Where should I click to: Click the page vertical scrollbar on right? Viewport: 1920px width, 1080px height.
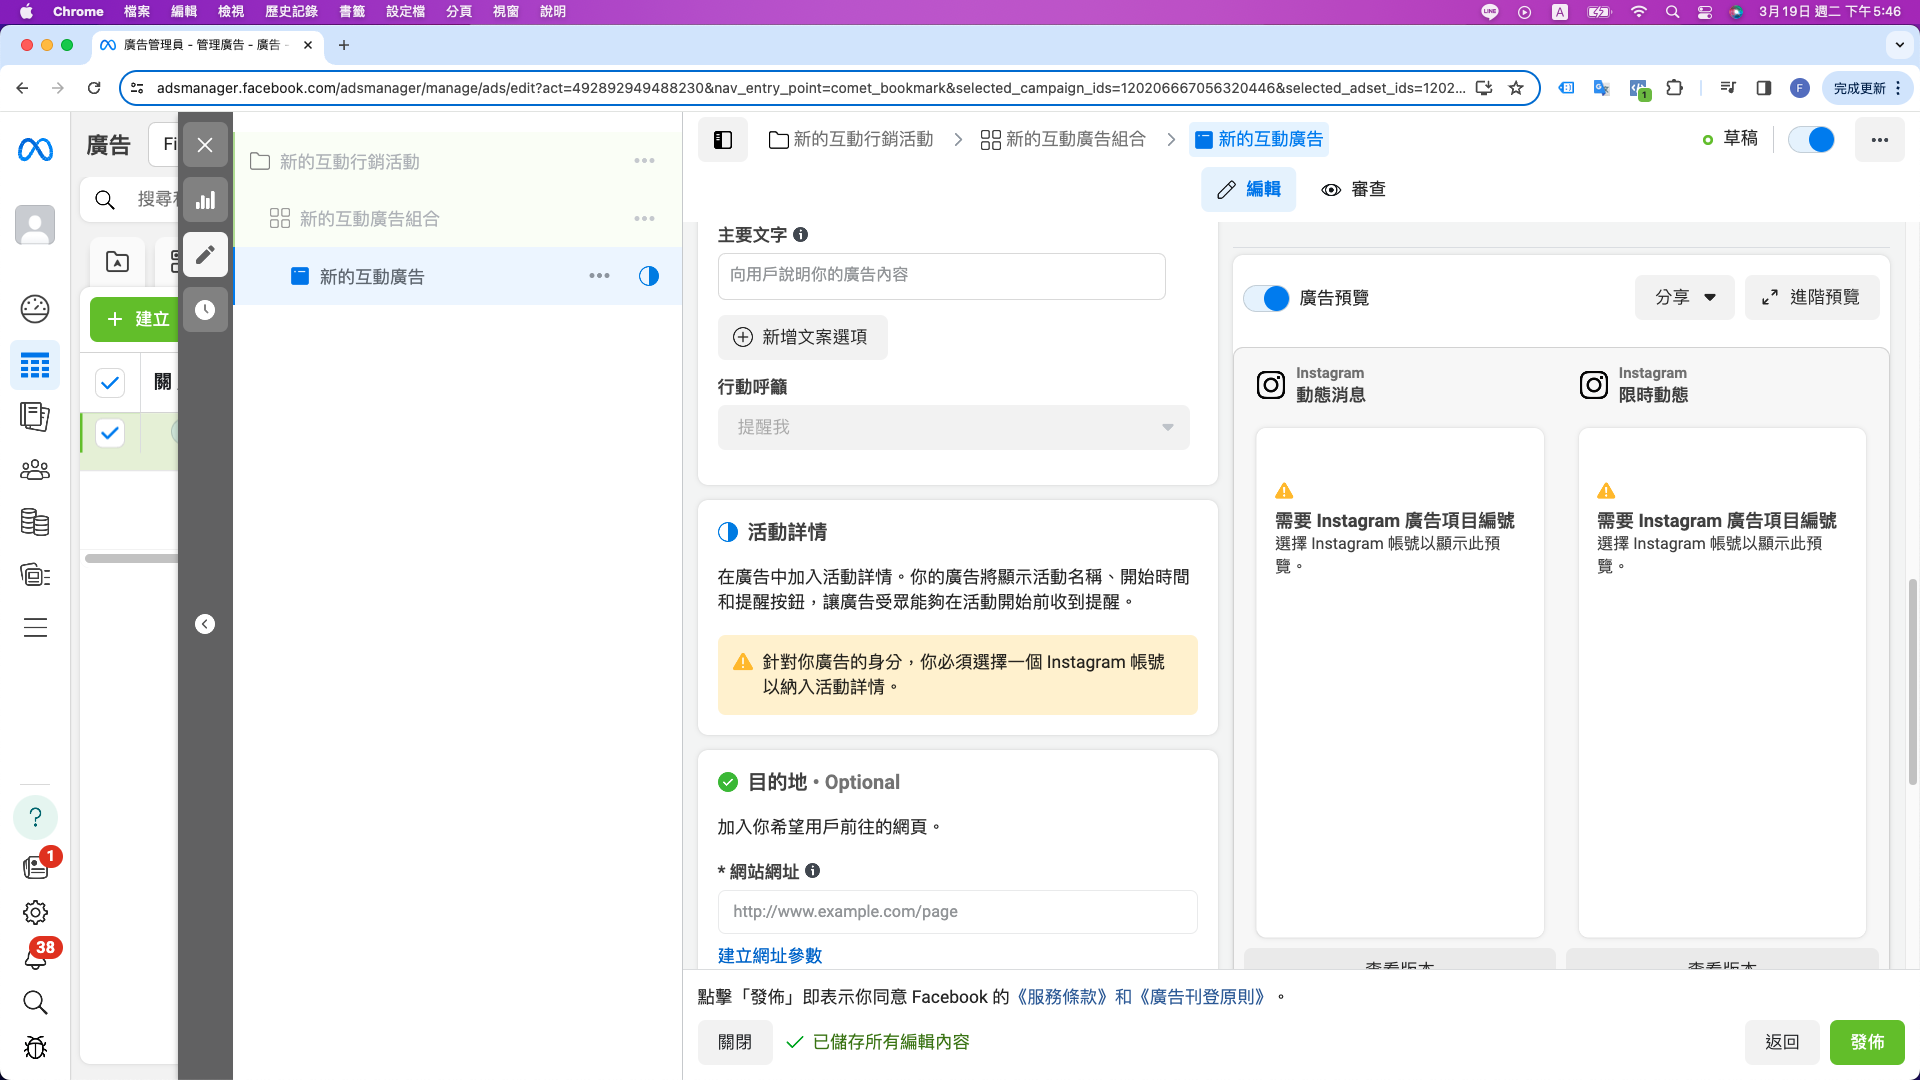[x=1912, y=680]
